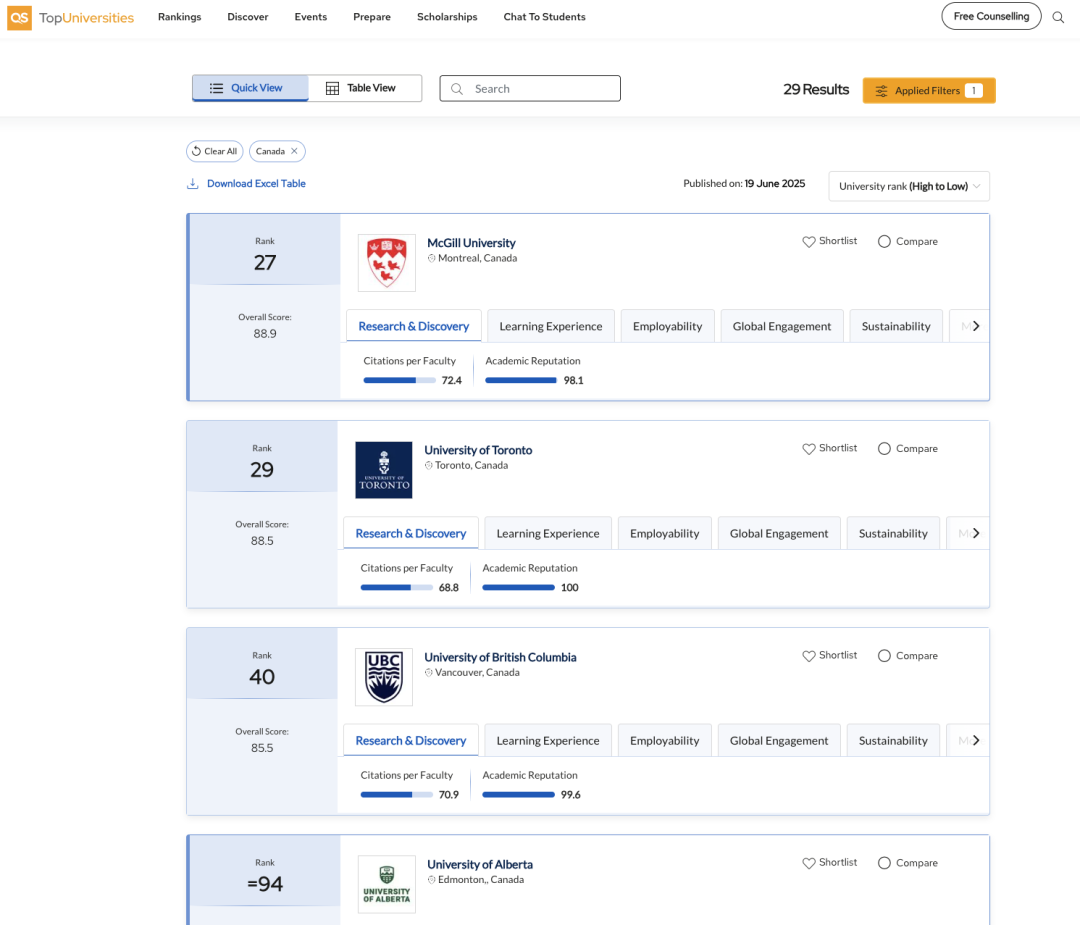The width and height of the screenshot is (1080, 925).
Task: Select McGill Employability tab
Action: pos(667,326)
